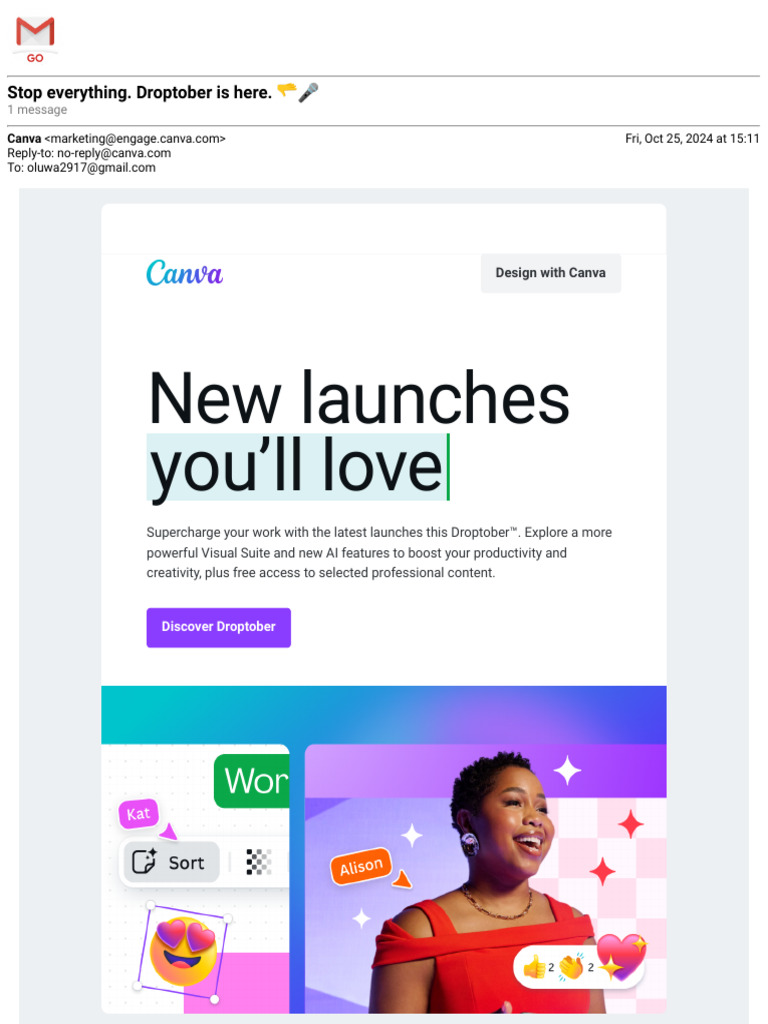The image size is (768, 1024).
Task: Click the teal gradient banner strip
Action: (384, 714)
